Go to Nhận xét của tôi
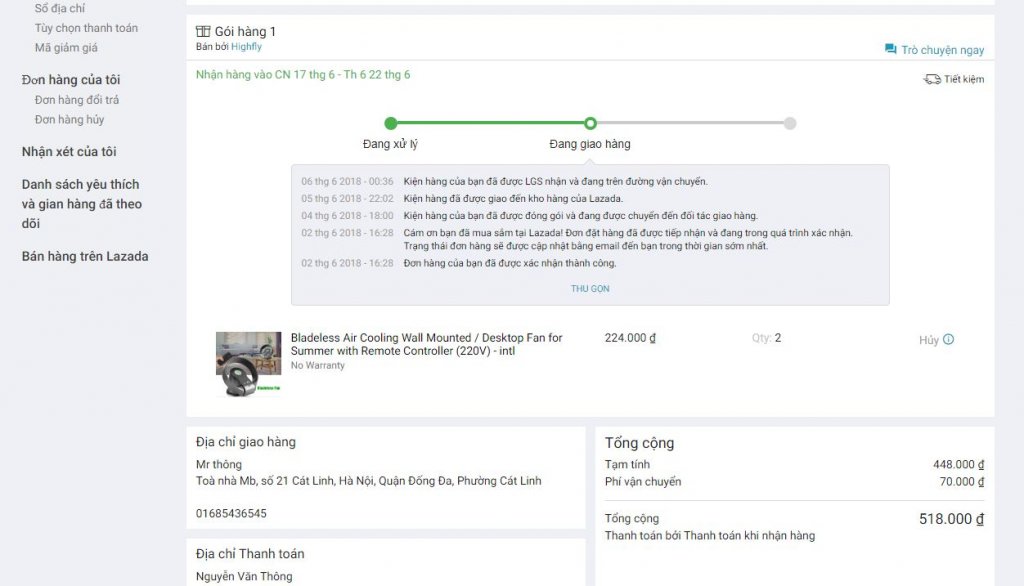 click(x=69, y=152)
